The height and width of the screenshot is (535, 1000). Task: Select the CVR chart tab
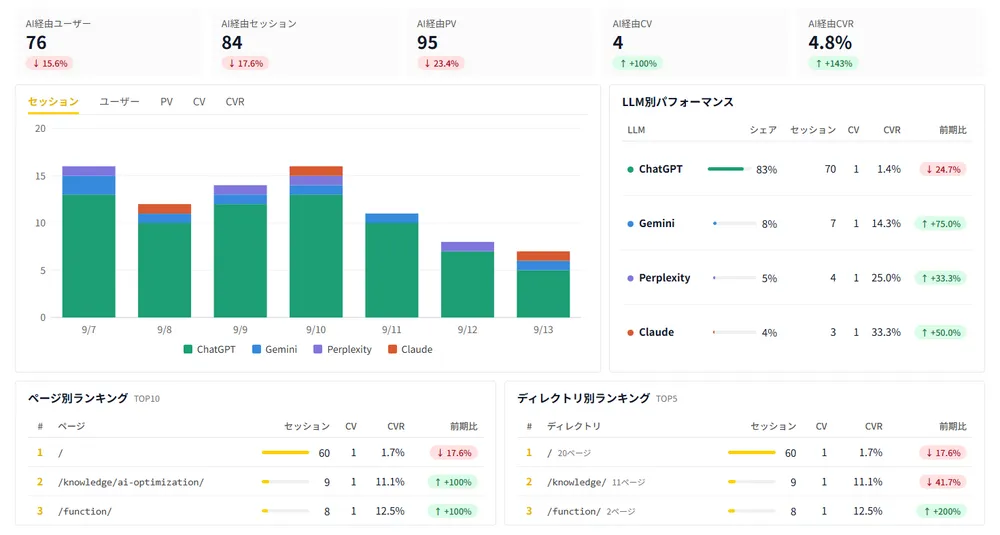pyautogui.click(x=235, y=101)
